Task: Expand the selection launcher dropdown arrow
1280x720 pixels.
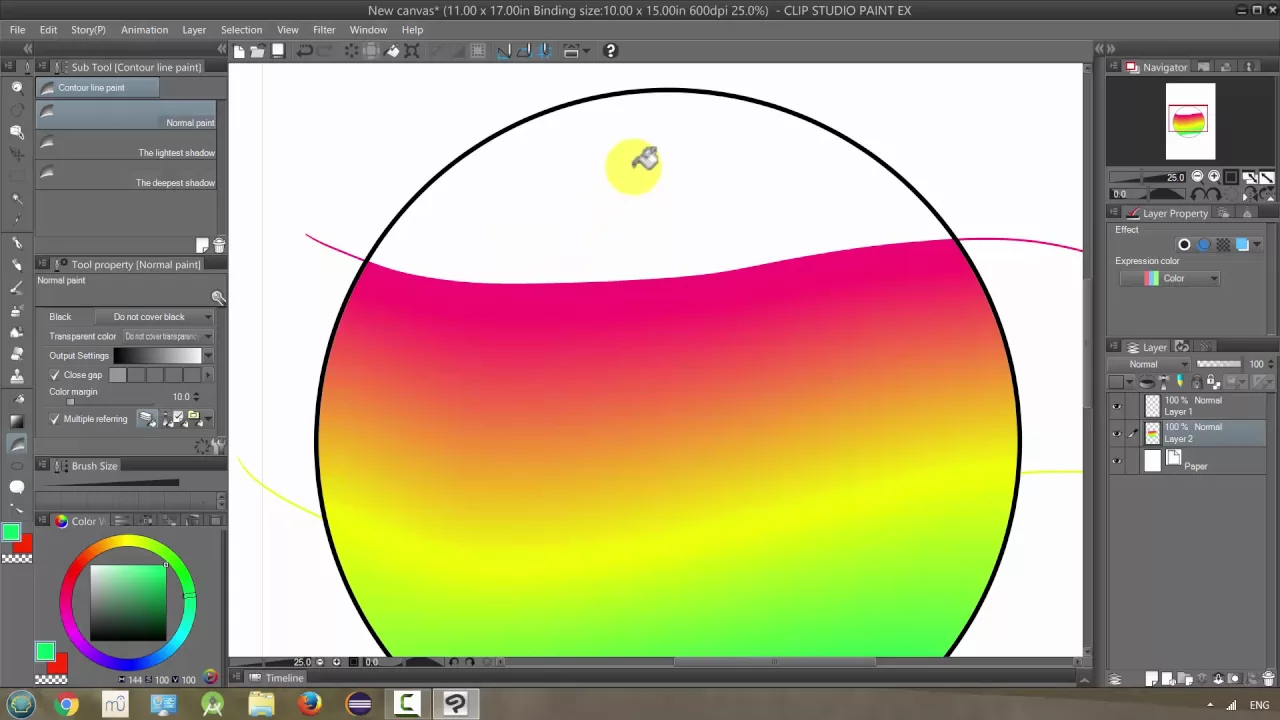Action: tap(586, 51)
